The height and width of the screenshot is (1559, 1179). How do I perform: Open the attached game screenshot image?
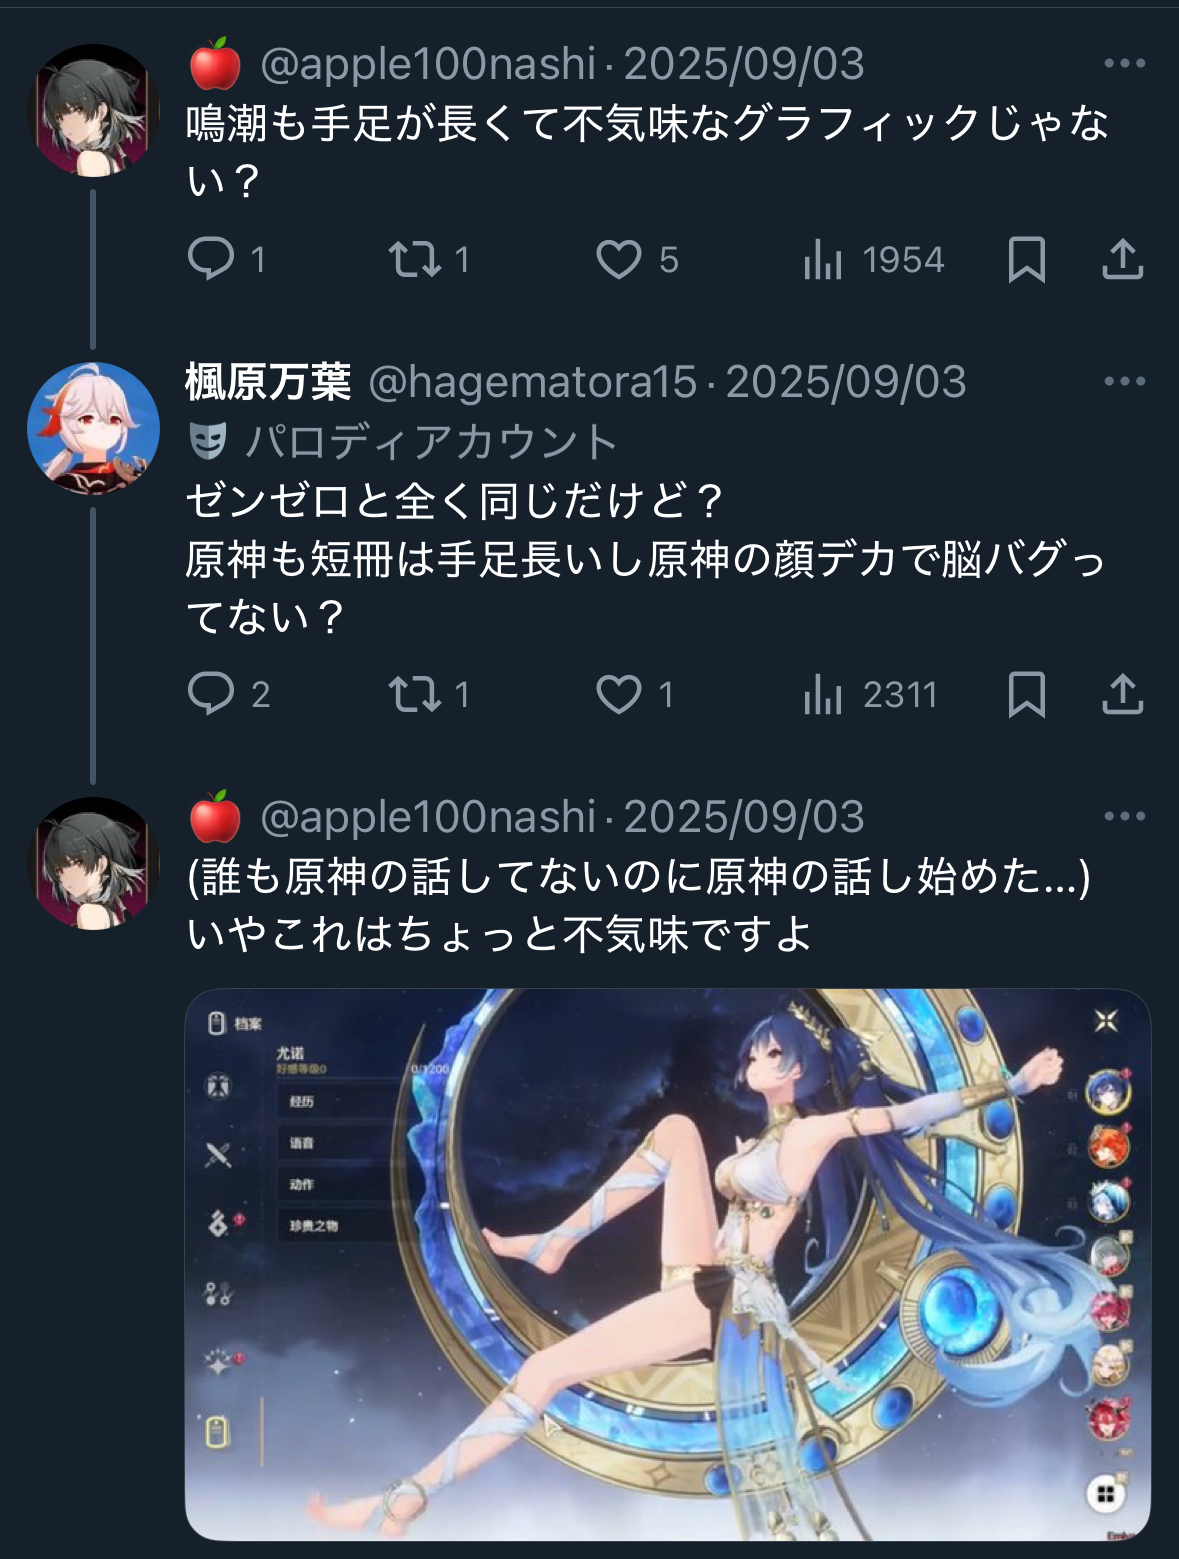point(668,1264)
